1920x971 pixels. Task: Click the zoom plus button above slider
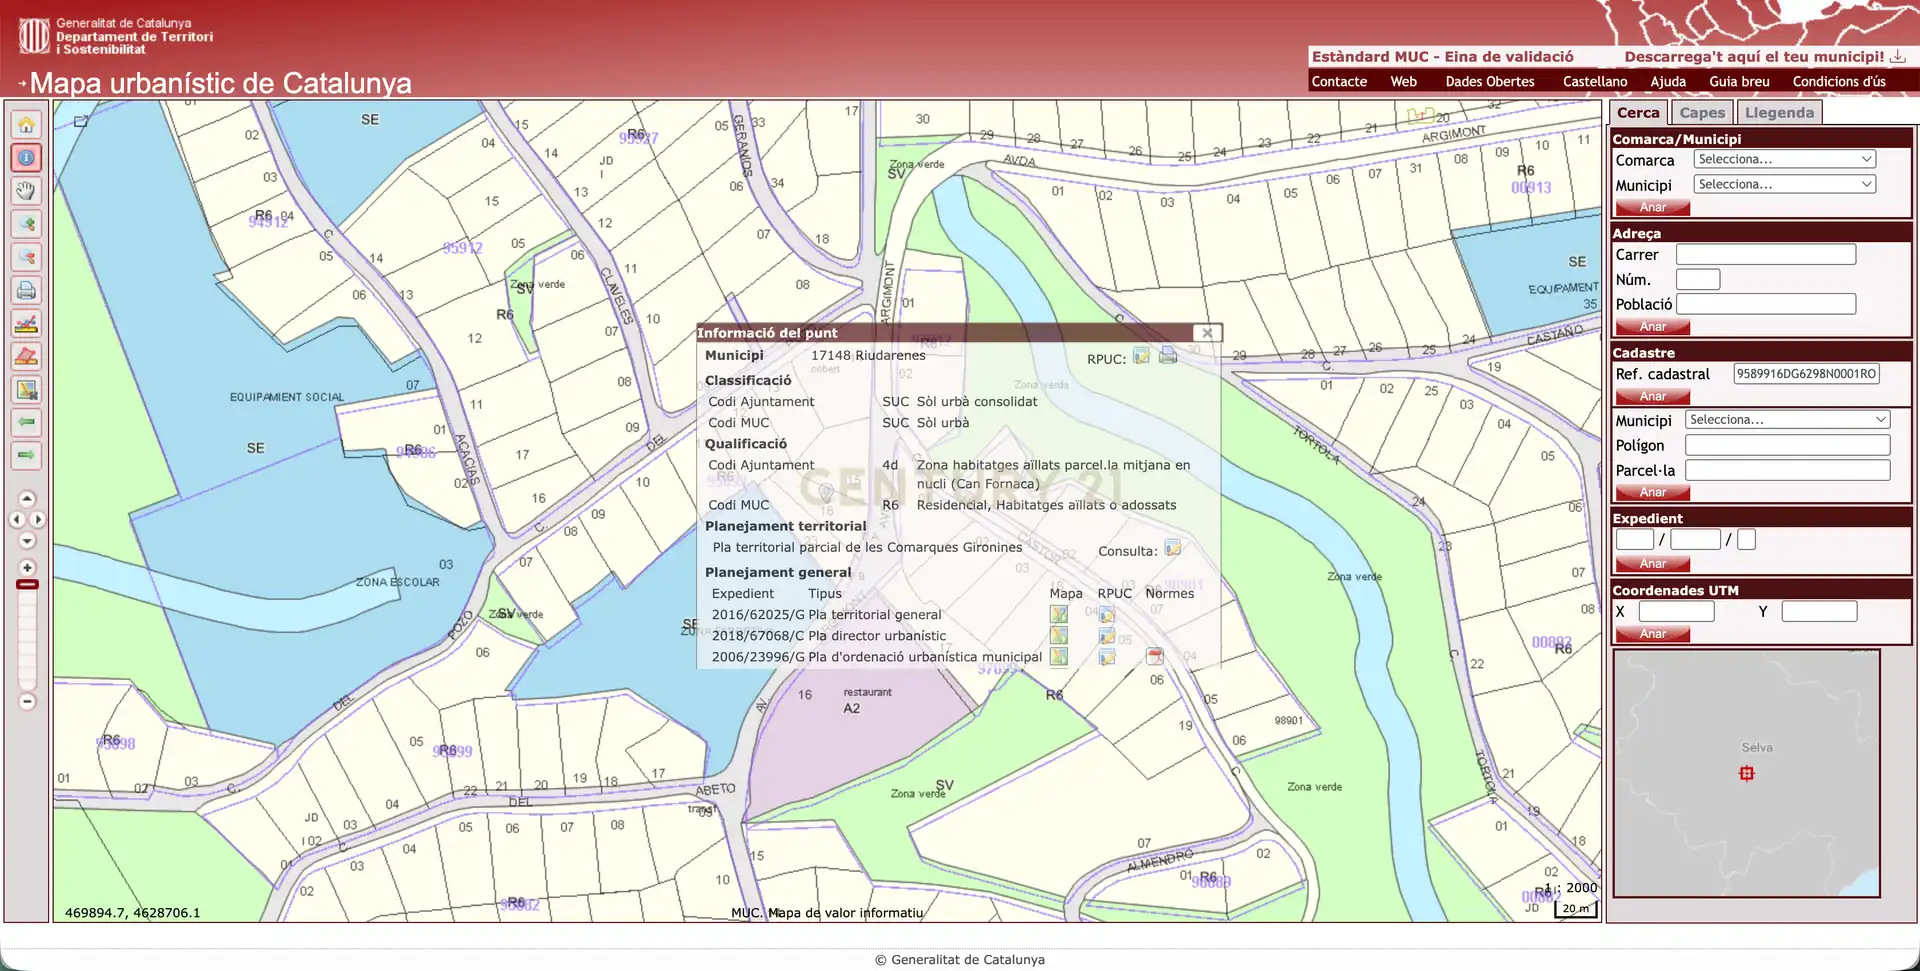[27, 567]
